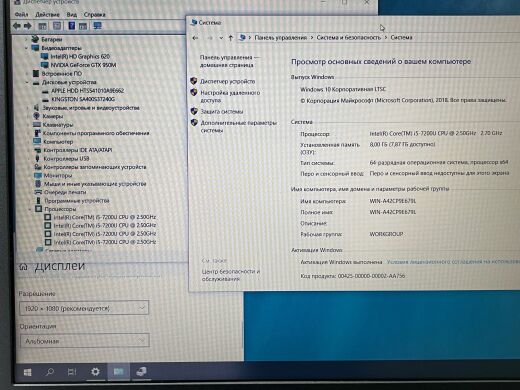Select Контроллеры запоминающих устройств item
Image resolution: width=520 pixels, height=390 pixels.
point(95,167)
